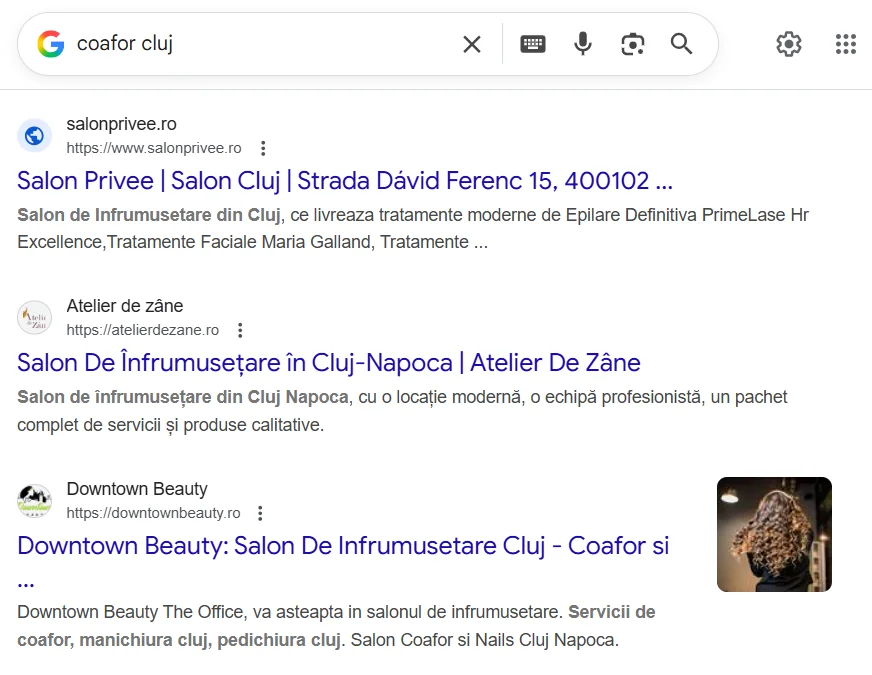Open Salon De Înfrumusețare în Cluj-Napoca link
This screenshot has width=872, height=675.
329,363
